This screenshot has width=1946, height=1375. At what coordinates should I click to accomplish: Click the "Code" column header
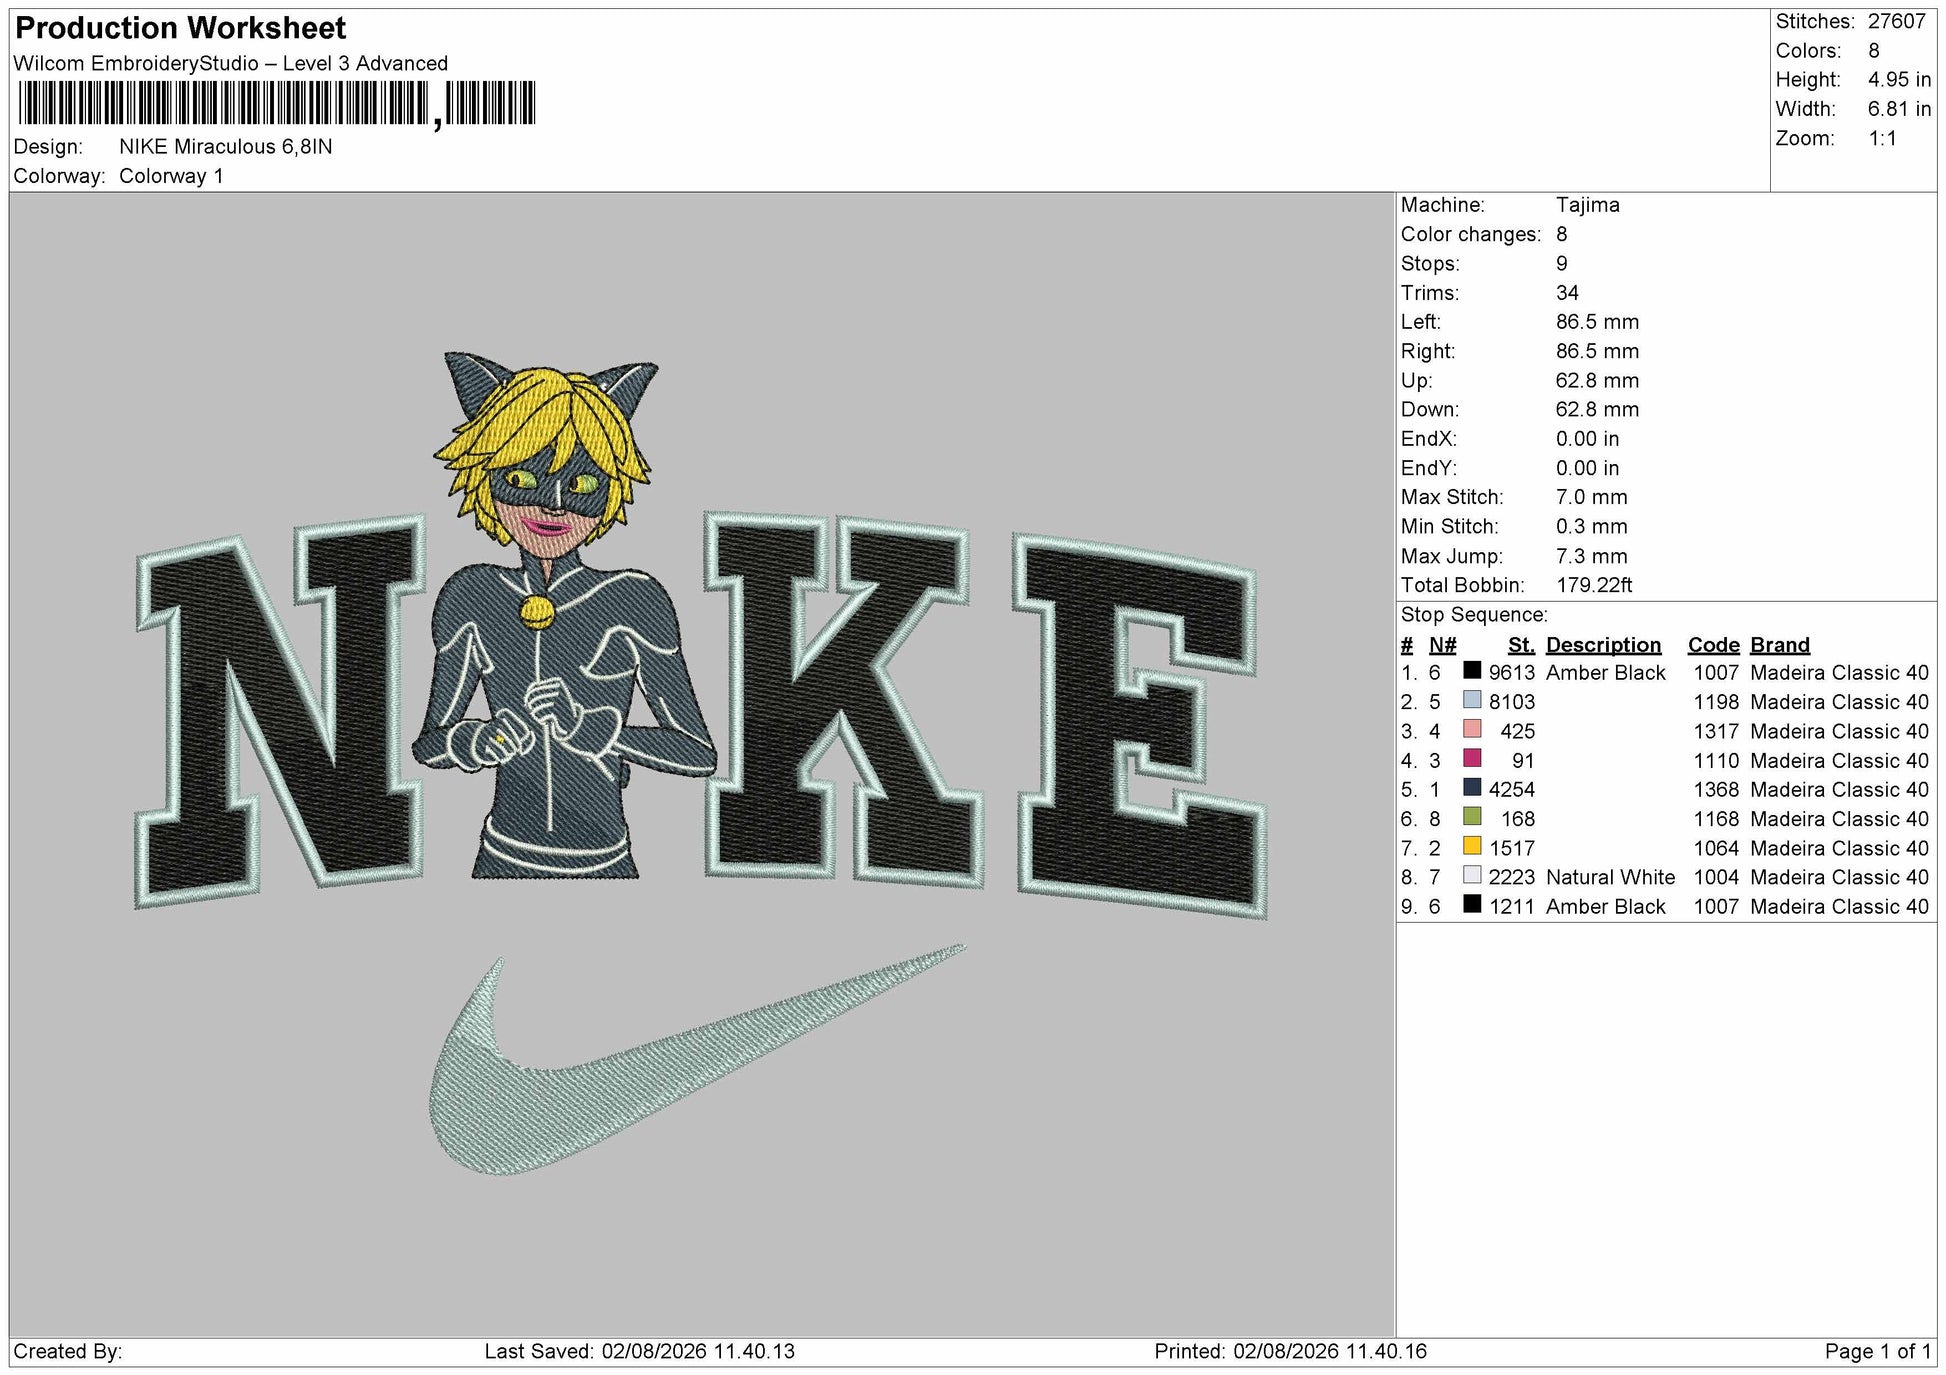[1713, 645]
